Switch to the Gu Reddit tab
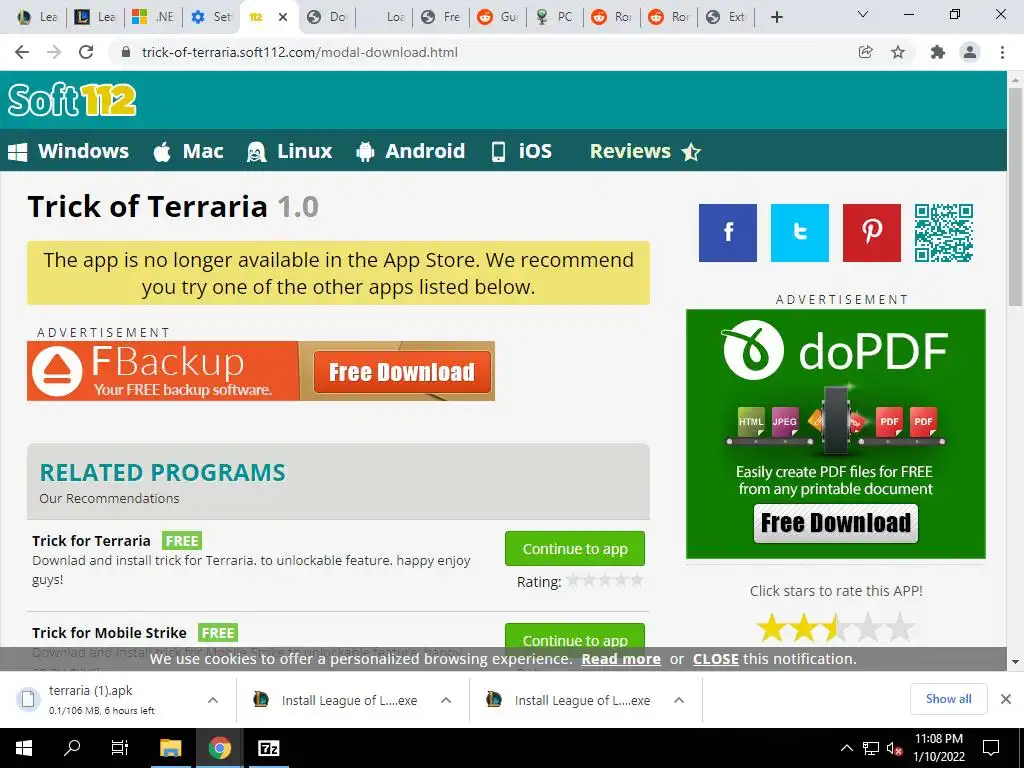This screenshot has width=1024, height=768. (497, 17)
